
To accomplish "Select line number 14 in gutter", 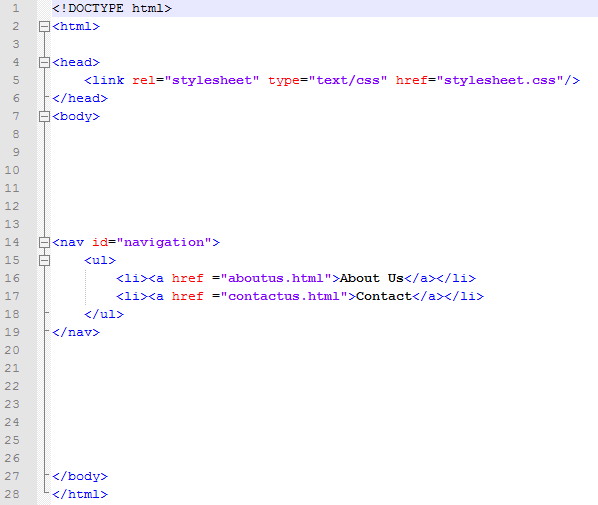I will [12, 242].
